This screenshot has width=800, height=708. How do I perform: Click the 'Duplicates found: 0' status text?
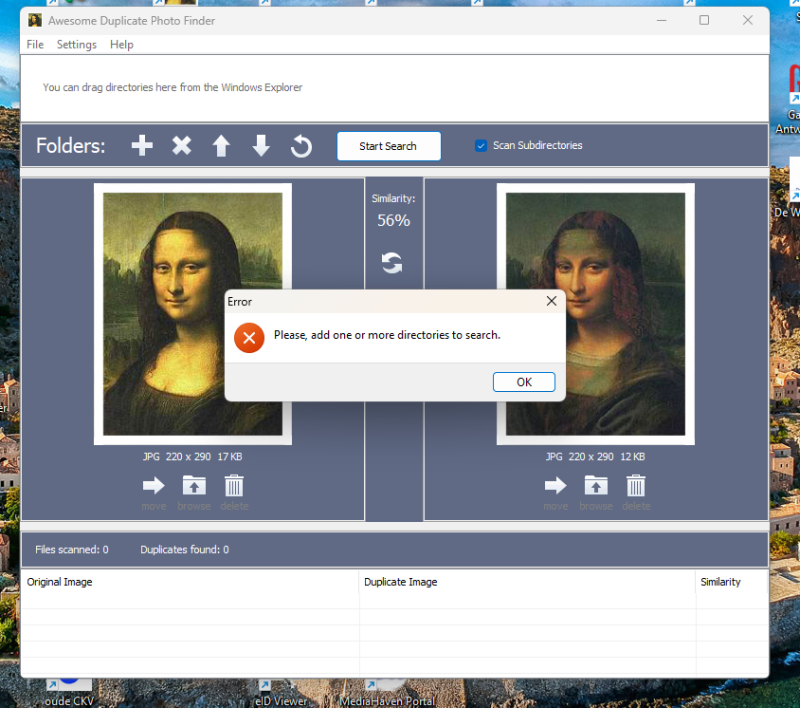click(x=185, y=549)
